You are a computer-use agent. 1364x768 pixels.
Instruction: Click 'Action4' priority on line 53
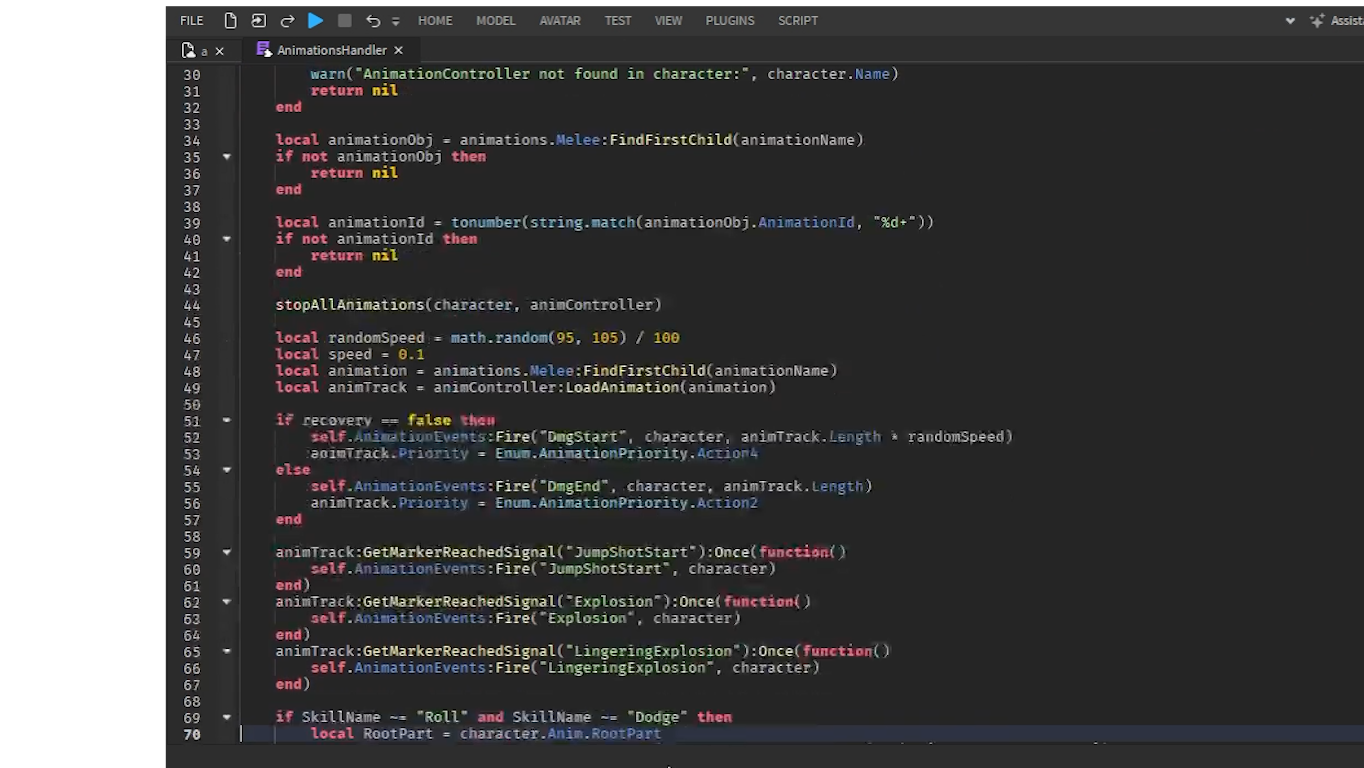click(x=727, y=453)
